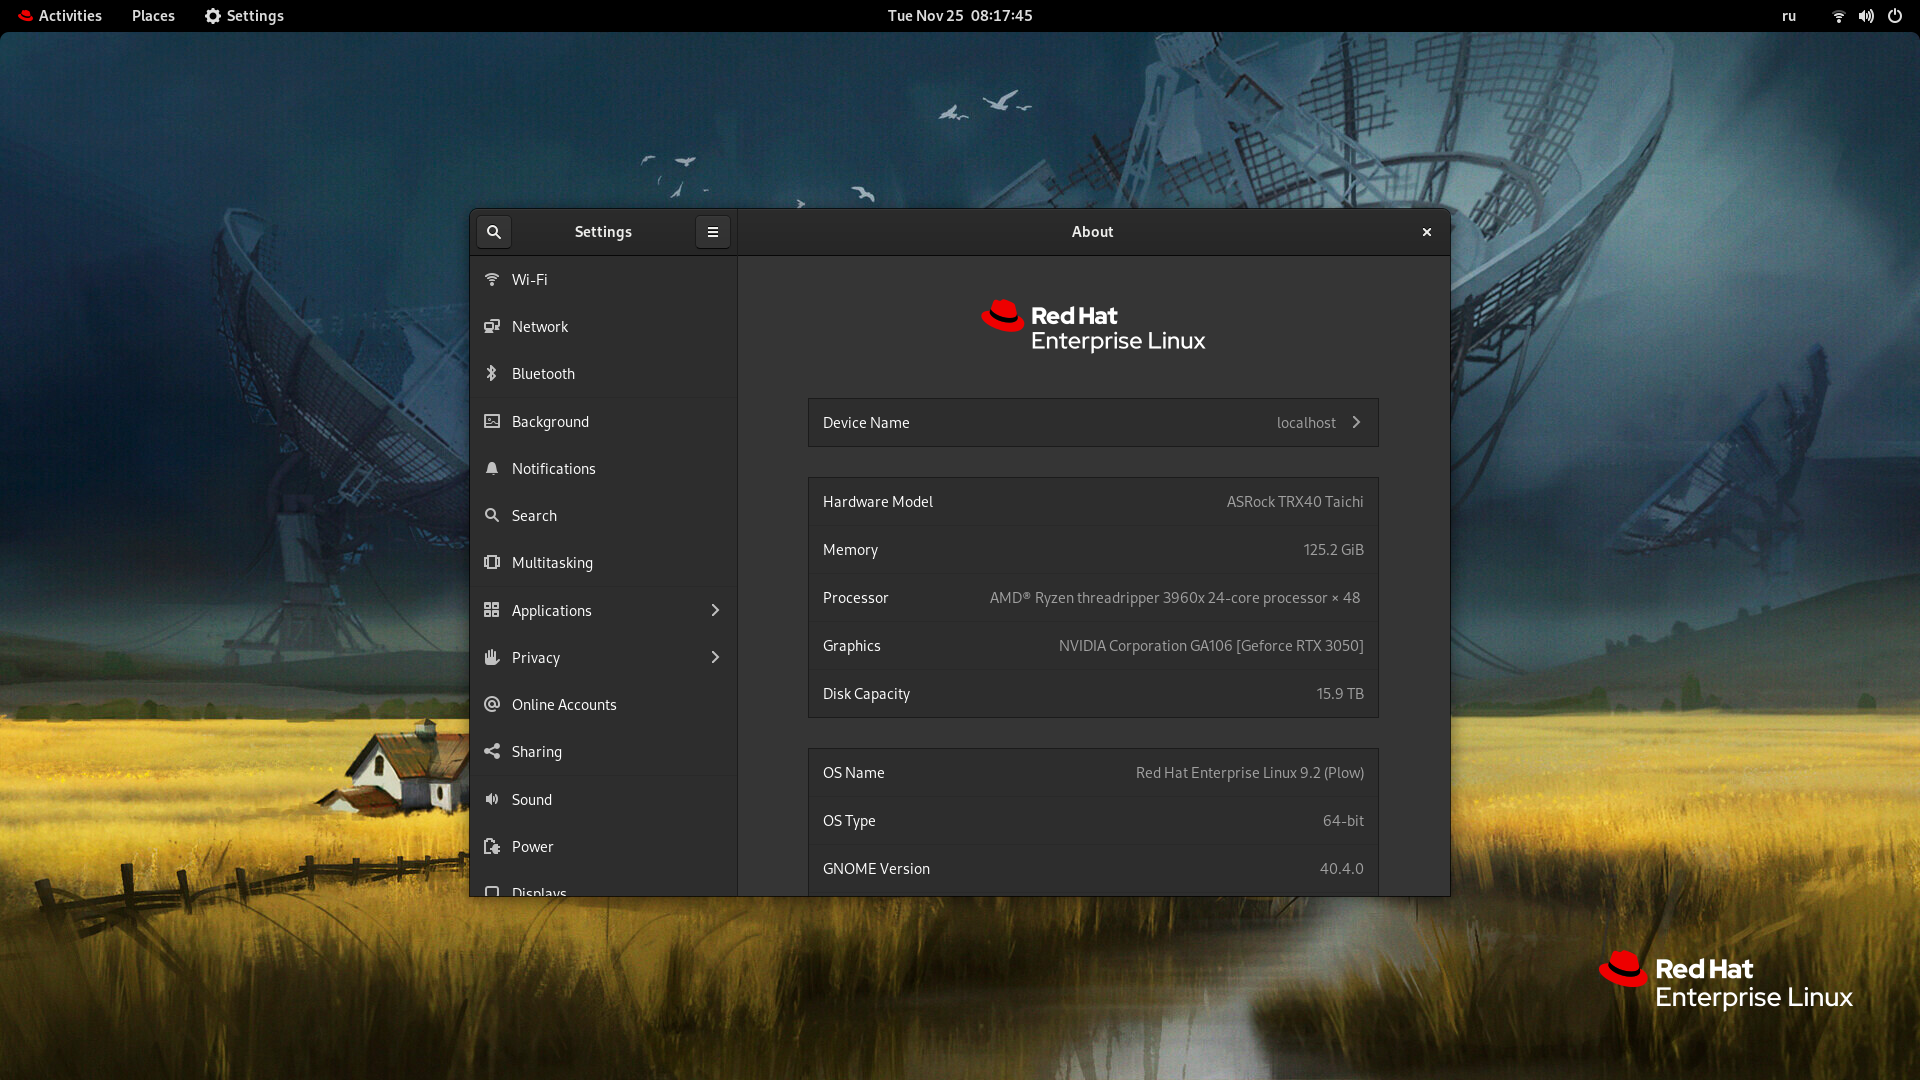Open the Activities overview
Image resolution: width=1920 pixels, height=1080 pixels.
(x=60, y=16)
